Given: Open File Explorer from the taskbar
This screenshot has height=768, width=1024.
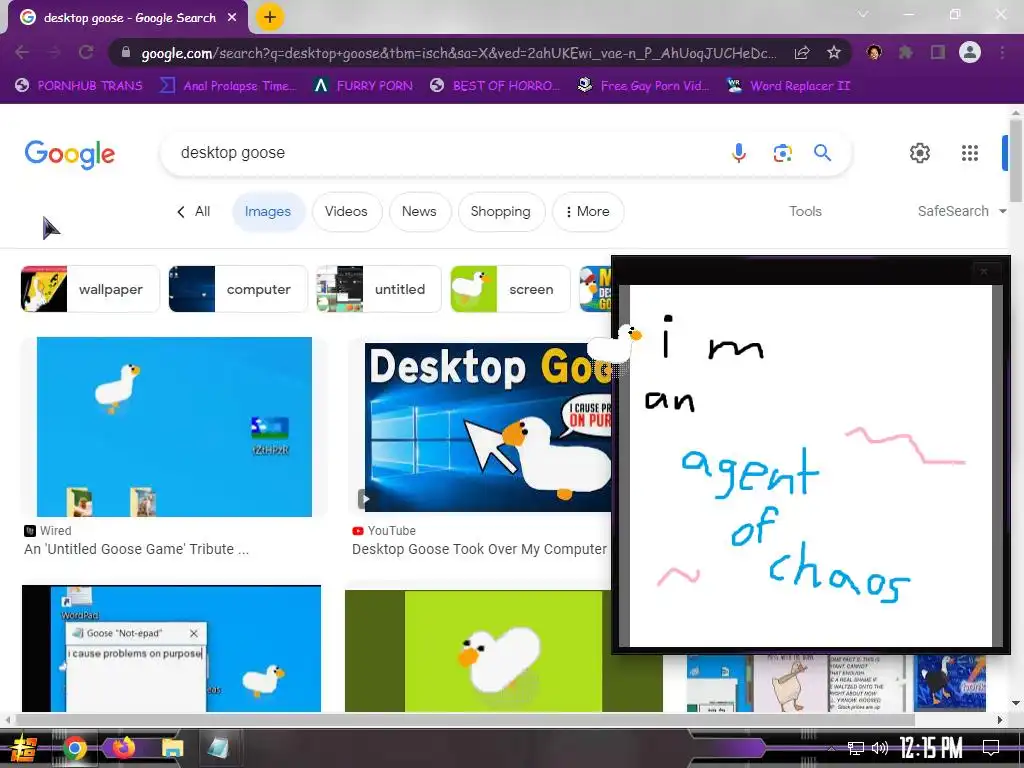Looking at the screenshot, I should 172,748.
